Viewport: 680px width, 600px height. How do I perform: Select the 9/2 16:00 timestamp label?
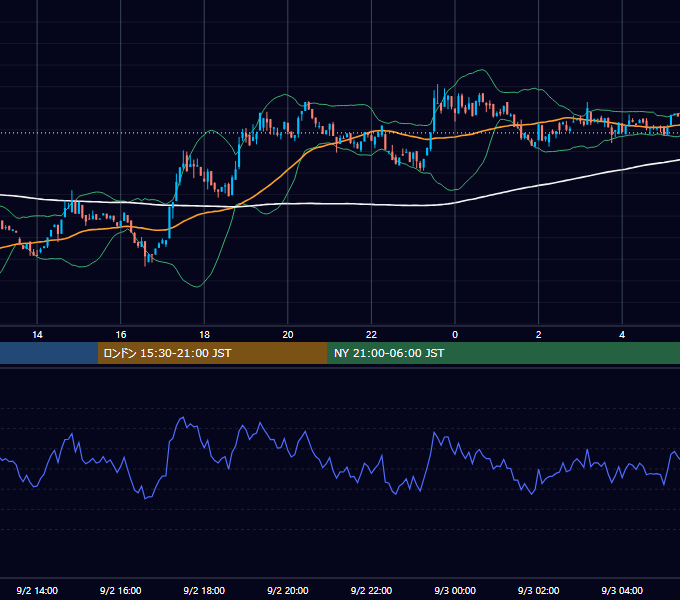click(x=121, y=590)
